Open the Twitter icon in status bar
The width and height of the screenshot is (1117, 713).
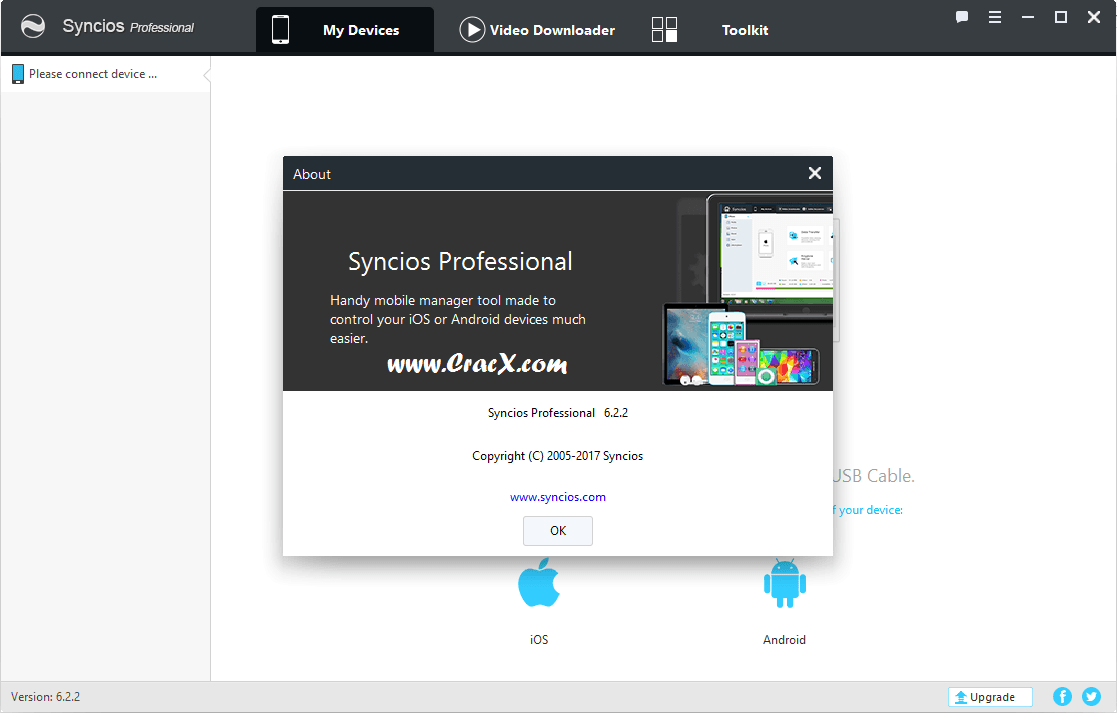click(x=1091, y=697)
